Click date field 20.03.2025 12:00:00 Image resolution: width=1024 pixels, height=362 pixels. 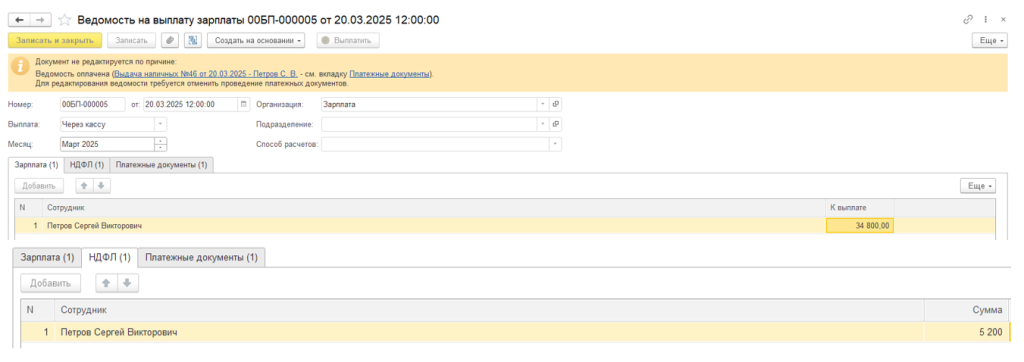(190, 104)
